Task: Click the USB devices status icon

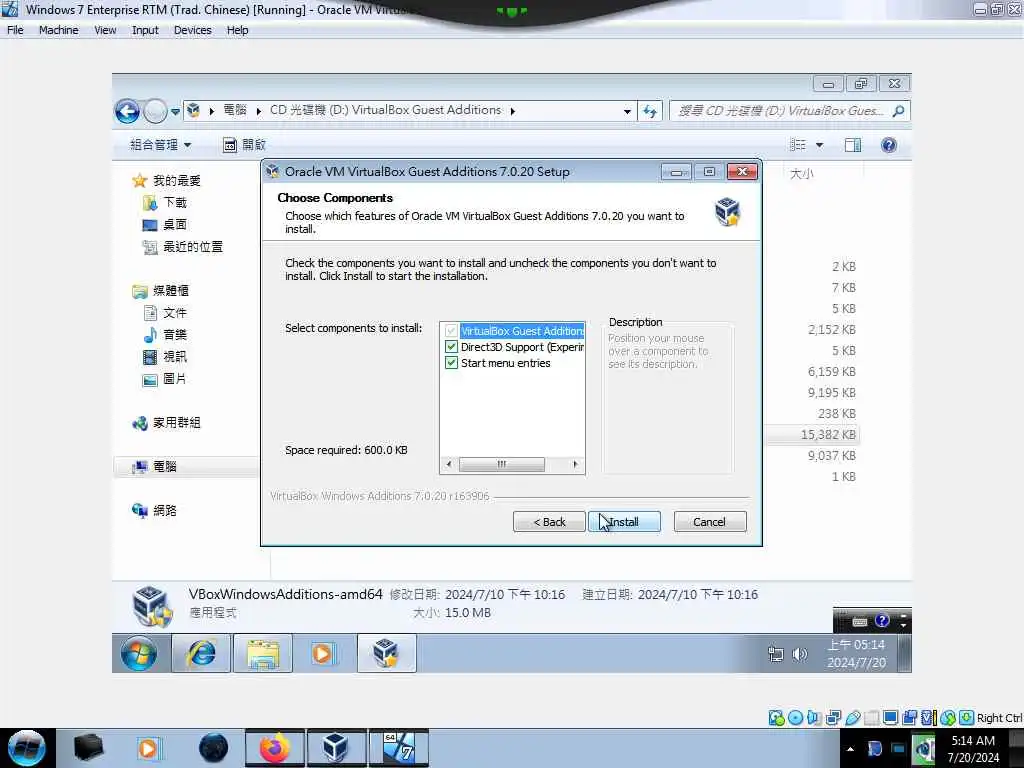Action: [x=853, y=718]
